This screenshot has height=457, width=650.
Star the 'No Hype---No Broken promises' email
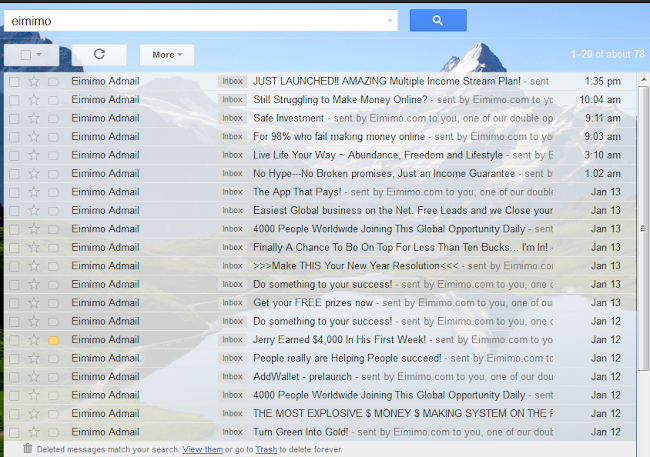click(x=34, y=173)
